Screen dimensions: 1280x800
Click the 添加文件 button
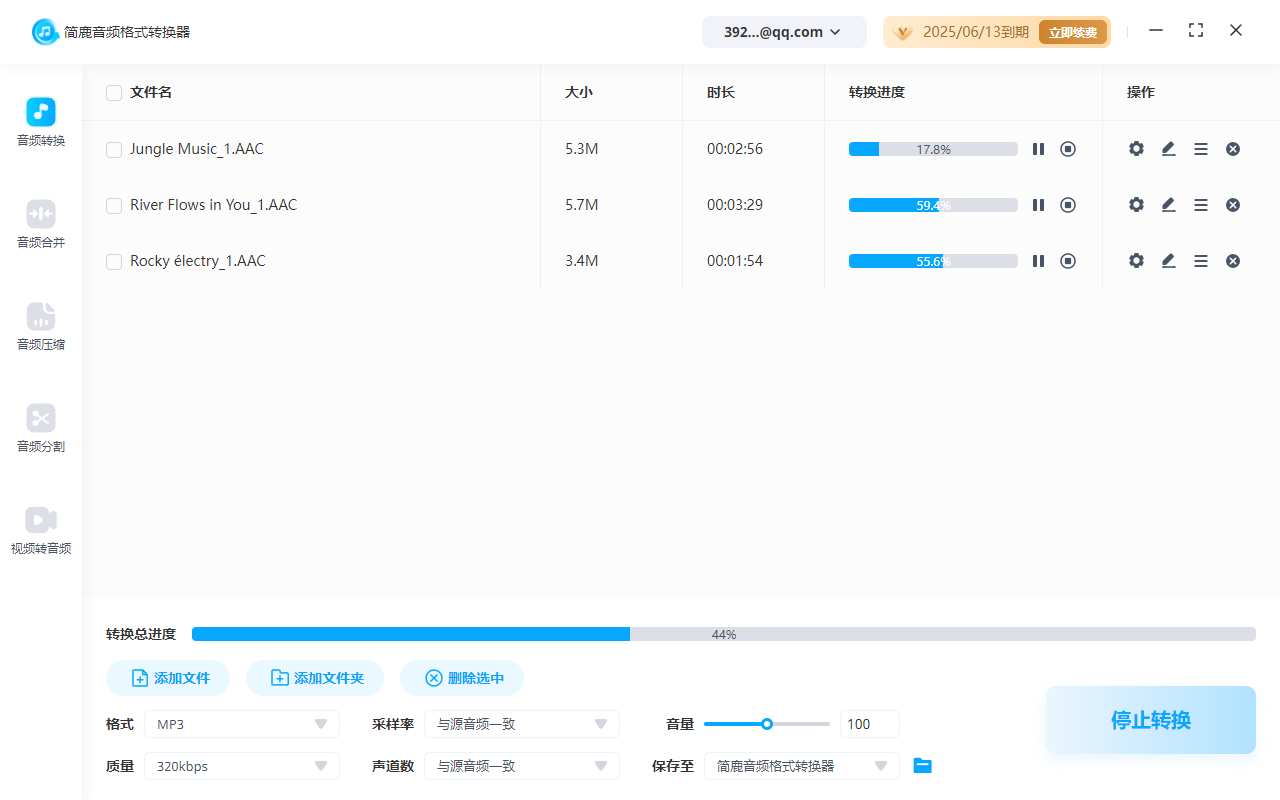[168, 678]
